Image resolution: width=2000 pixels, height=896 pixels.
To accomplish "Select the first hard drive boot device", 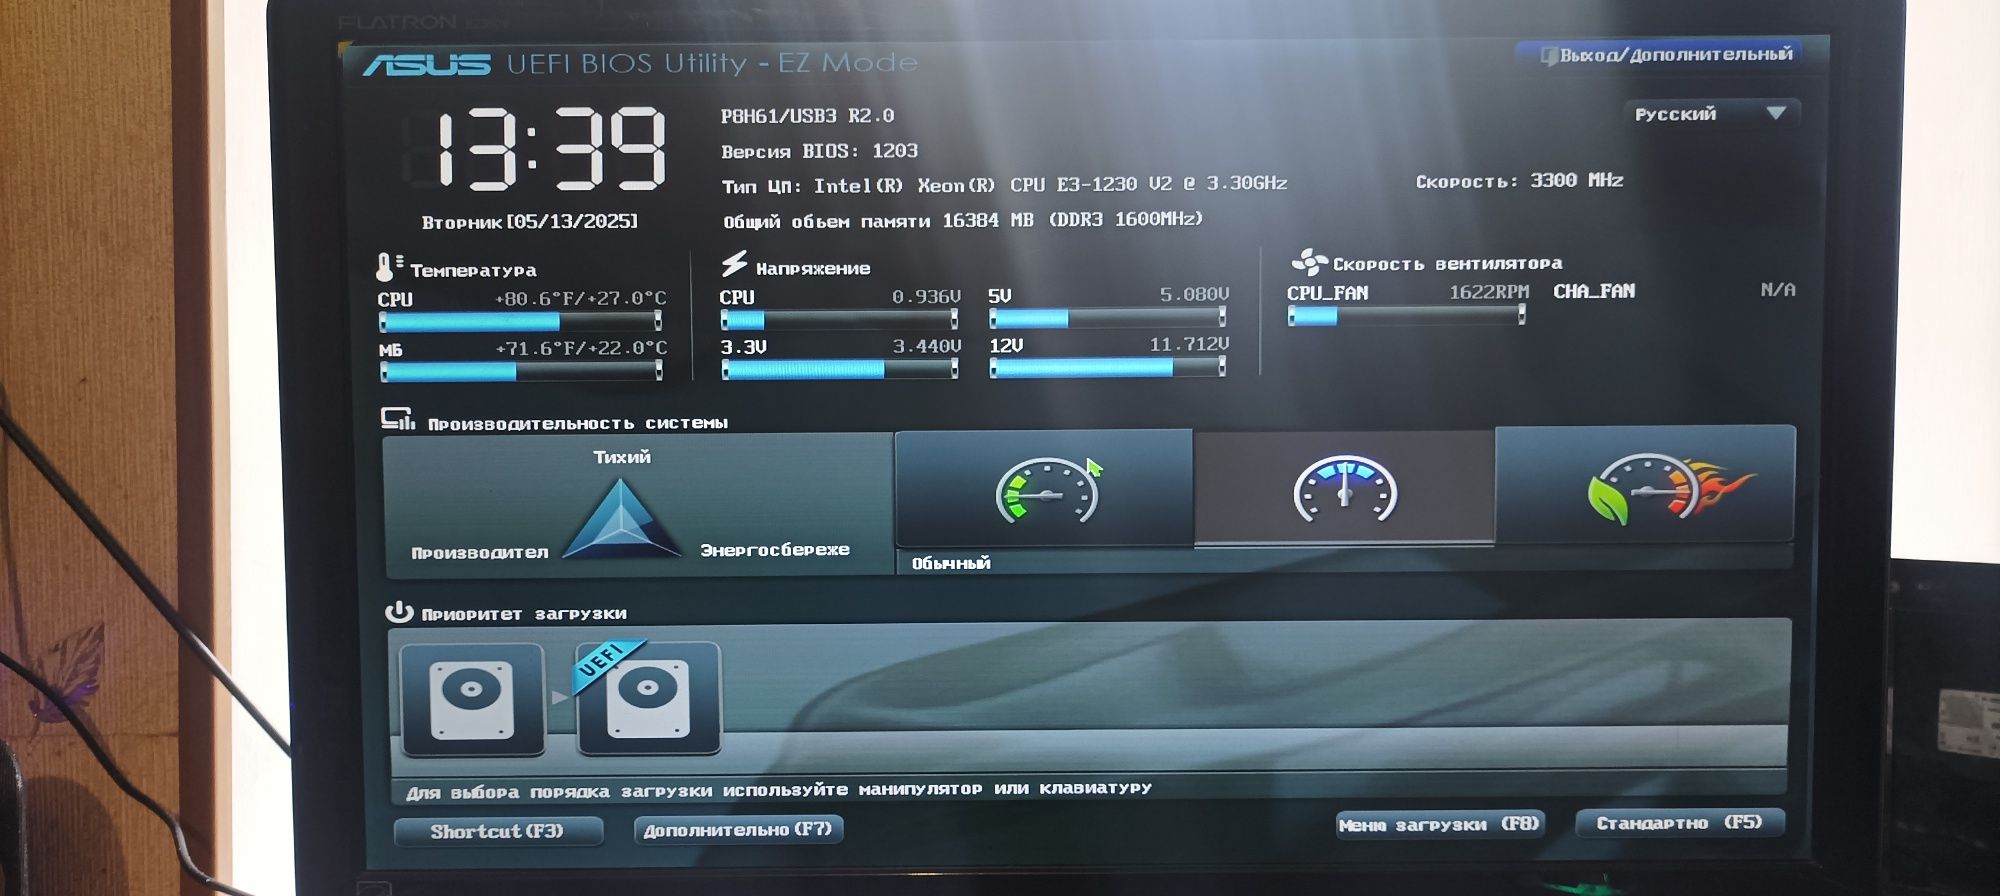I will pyautogui.click(x=472, y=699).
